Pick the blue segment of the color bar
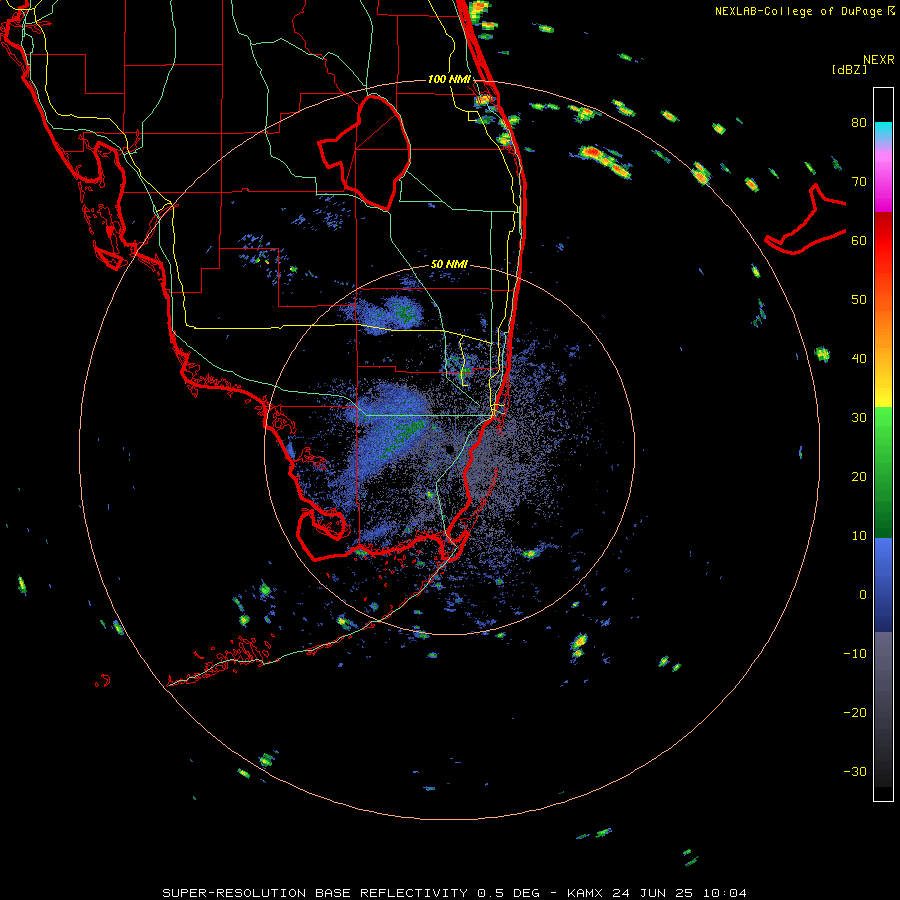Screen dimensions: 900x900 [x=883, y=585]
